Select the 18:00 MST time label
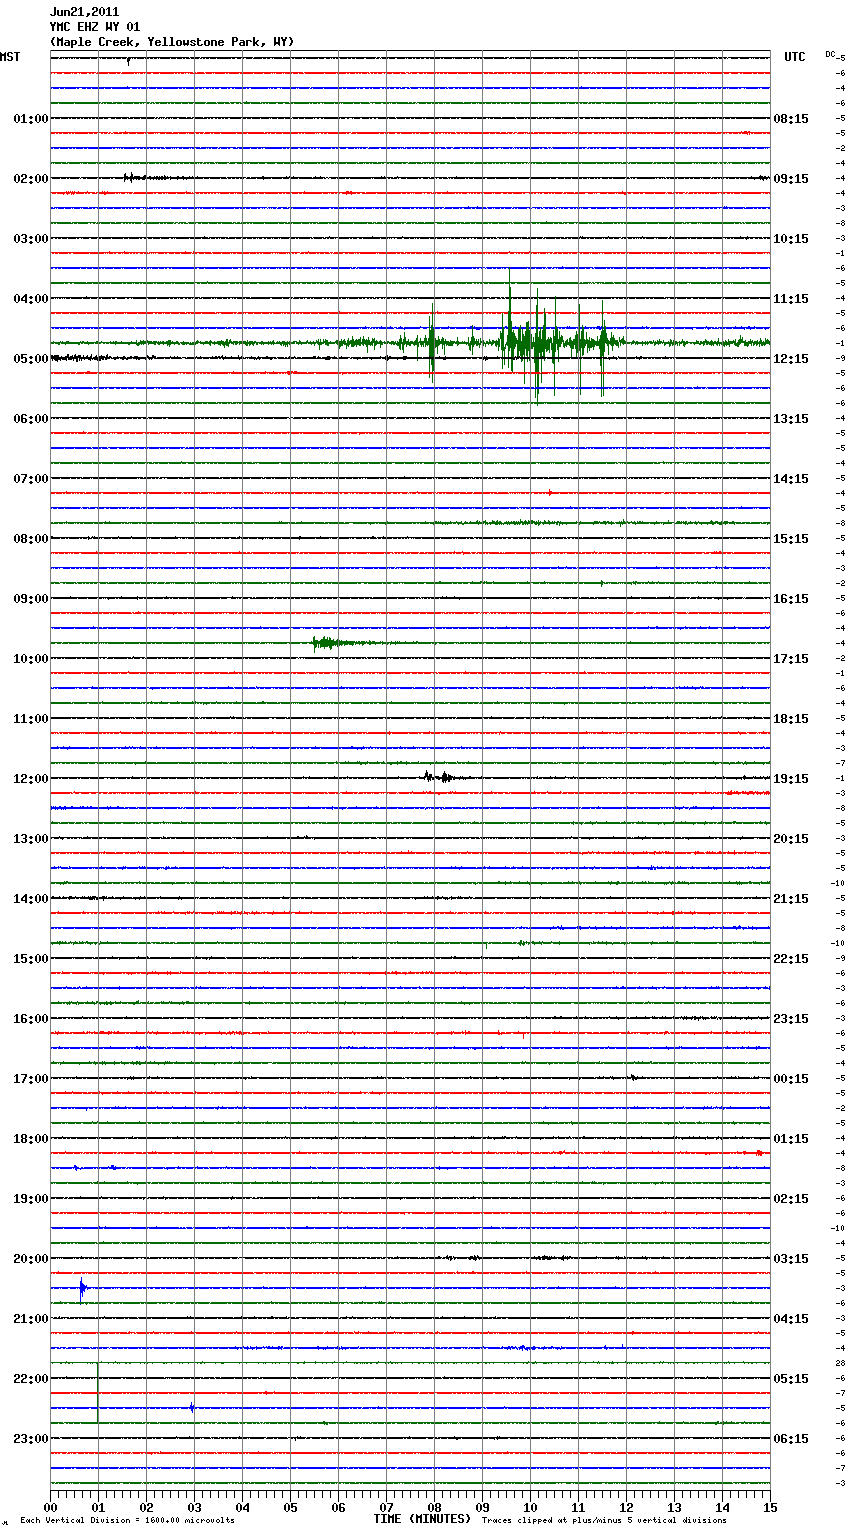850x1534 pixels. pos(31,1139)
